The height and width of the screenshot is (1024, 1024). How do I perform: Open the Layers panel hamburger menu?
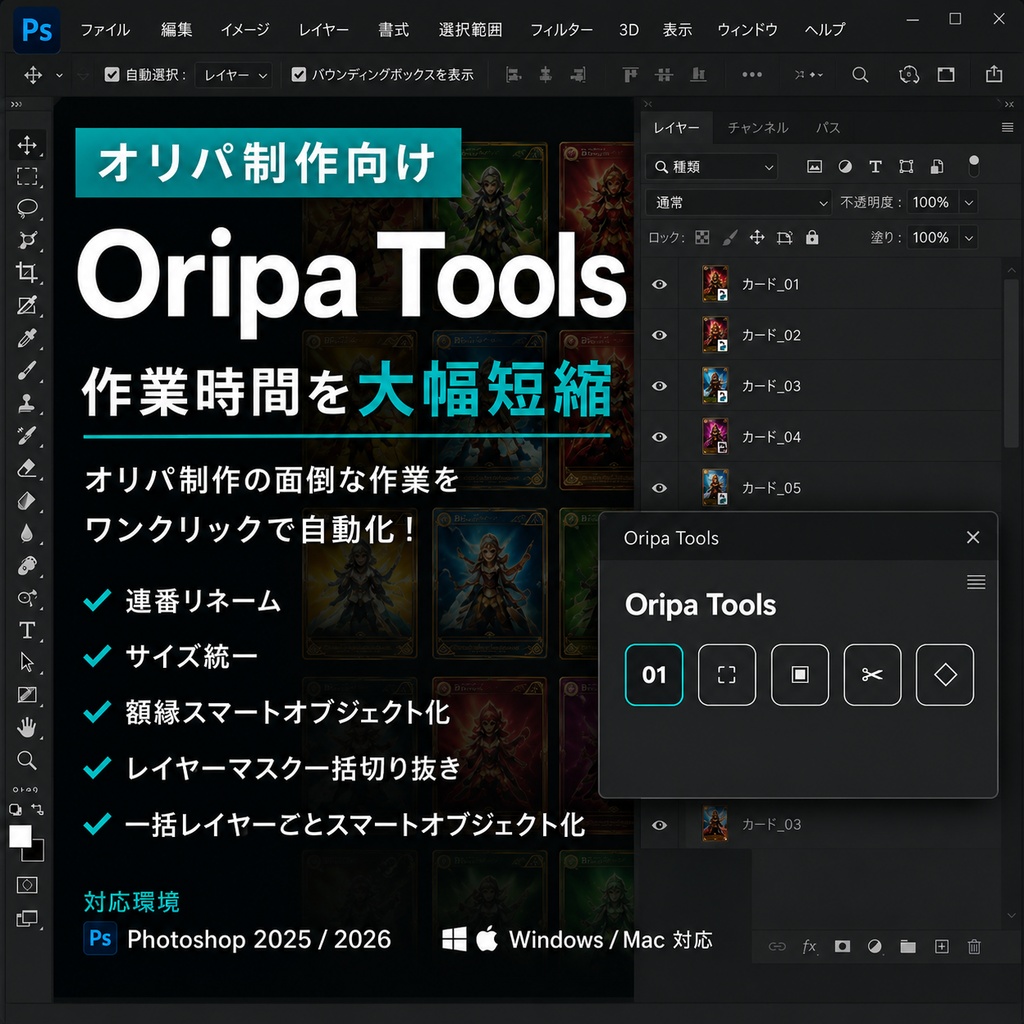click(x=1007, y=127)
